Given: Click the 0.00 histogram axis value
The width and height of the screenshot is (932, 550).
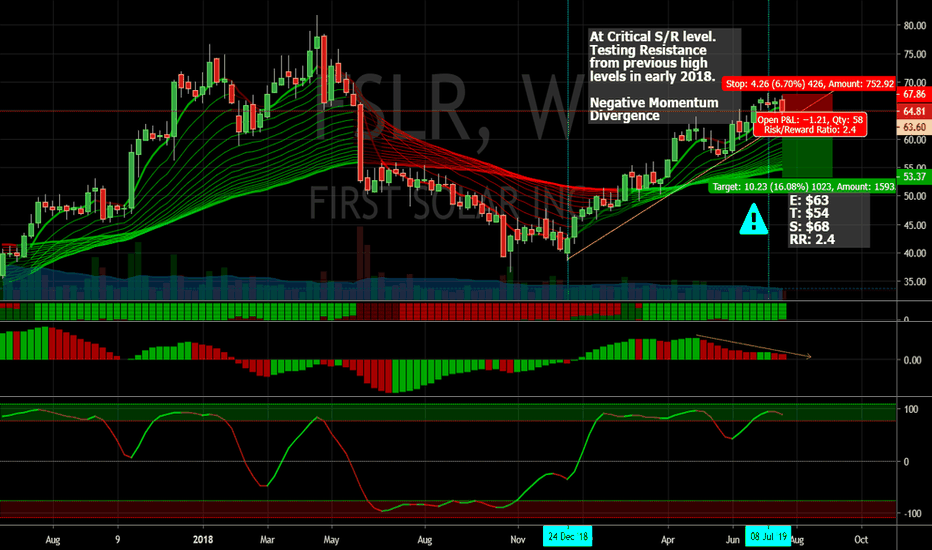Looking at the screenshot, I should click(x=912, y=360).
